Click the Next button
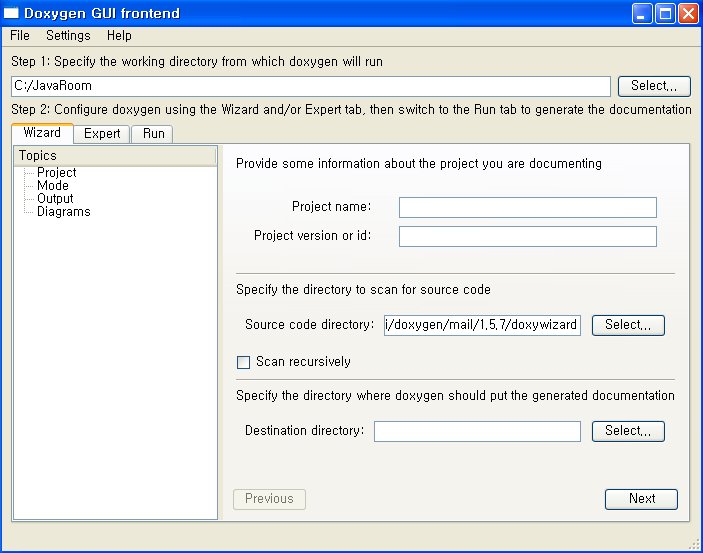 pyautogui.click(x=641, y=499)
